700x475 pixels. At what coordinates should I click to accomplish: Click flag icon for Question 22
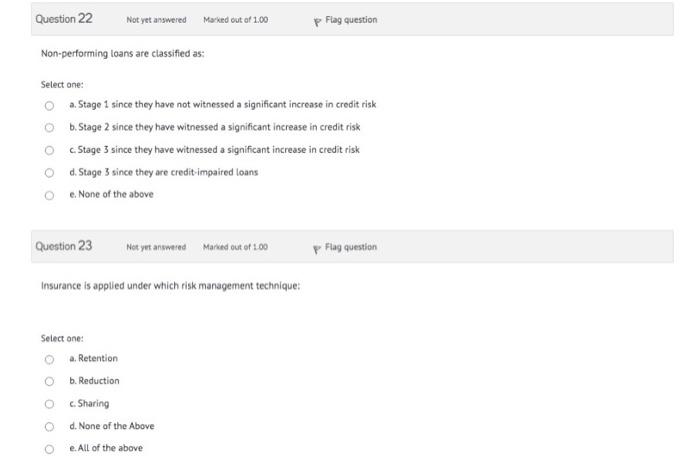coord(318,20)
